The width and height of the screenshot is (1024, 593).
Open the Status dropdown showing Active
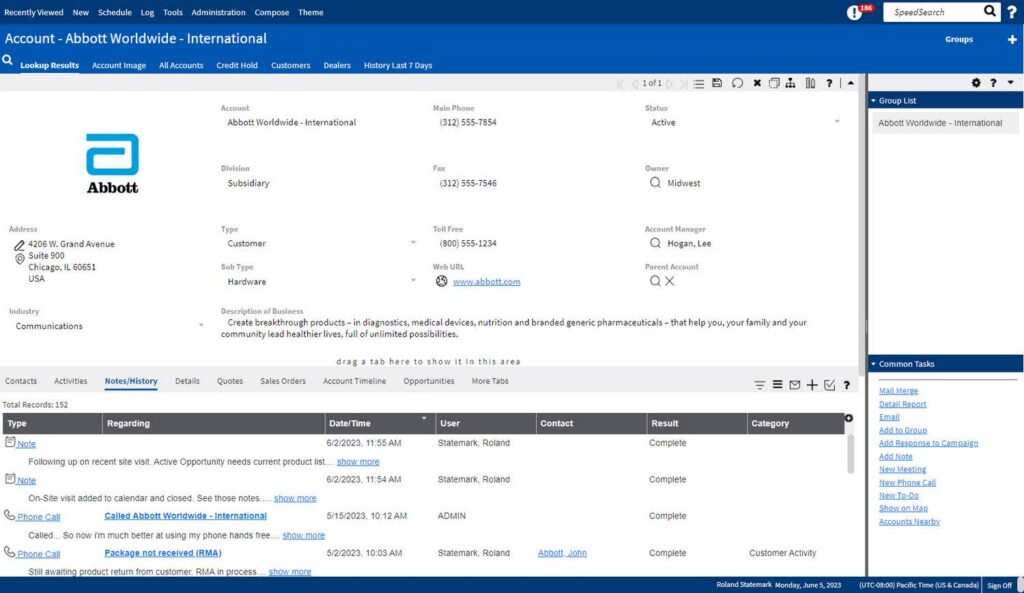(837, 123)
